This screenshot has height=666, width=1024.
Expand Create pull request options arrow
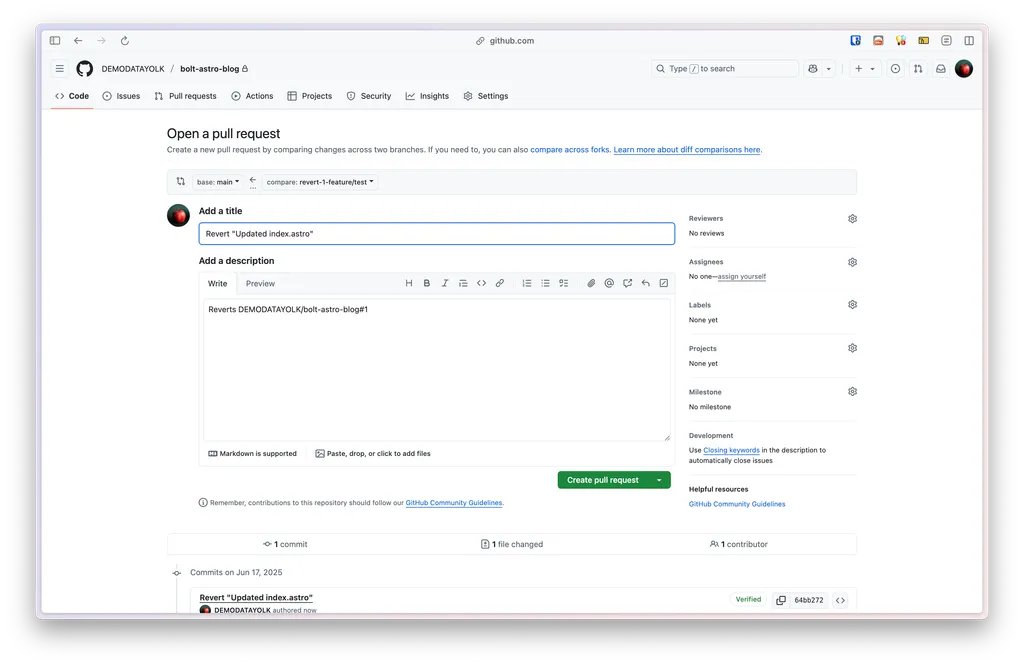[659, 480]
